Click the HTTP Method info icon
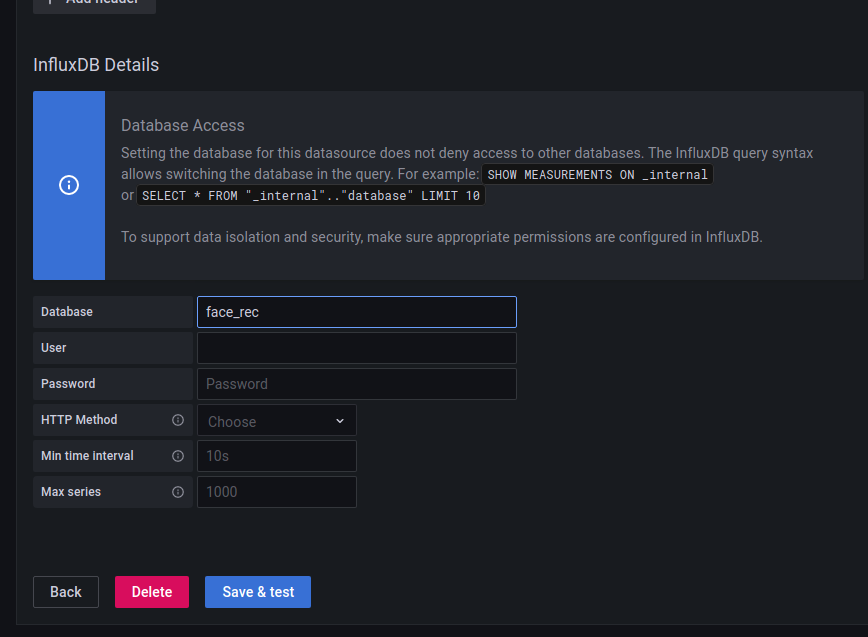The width and height of the screenshot is (868, 637). [178, 420]
